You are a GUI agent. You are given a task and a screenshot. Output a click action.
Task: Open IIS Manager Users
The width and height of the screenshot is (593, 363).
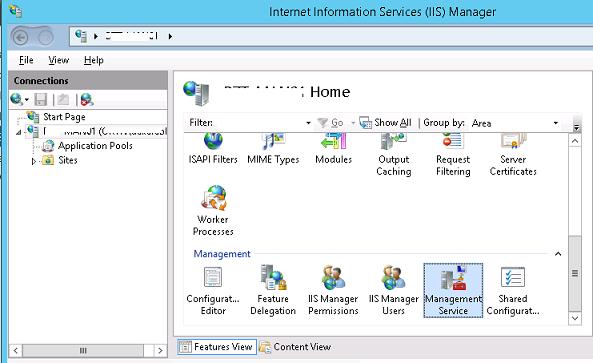[x=393, y=290]
